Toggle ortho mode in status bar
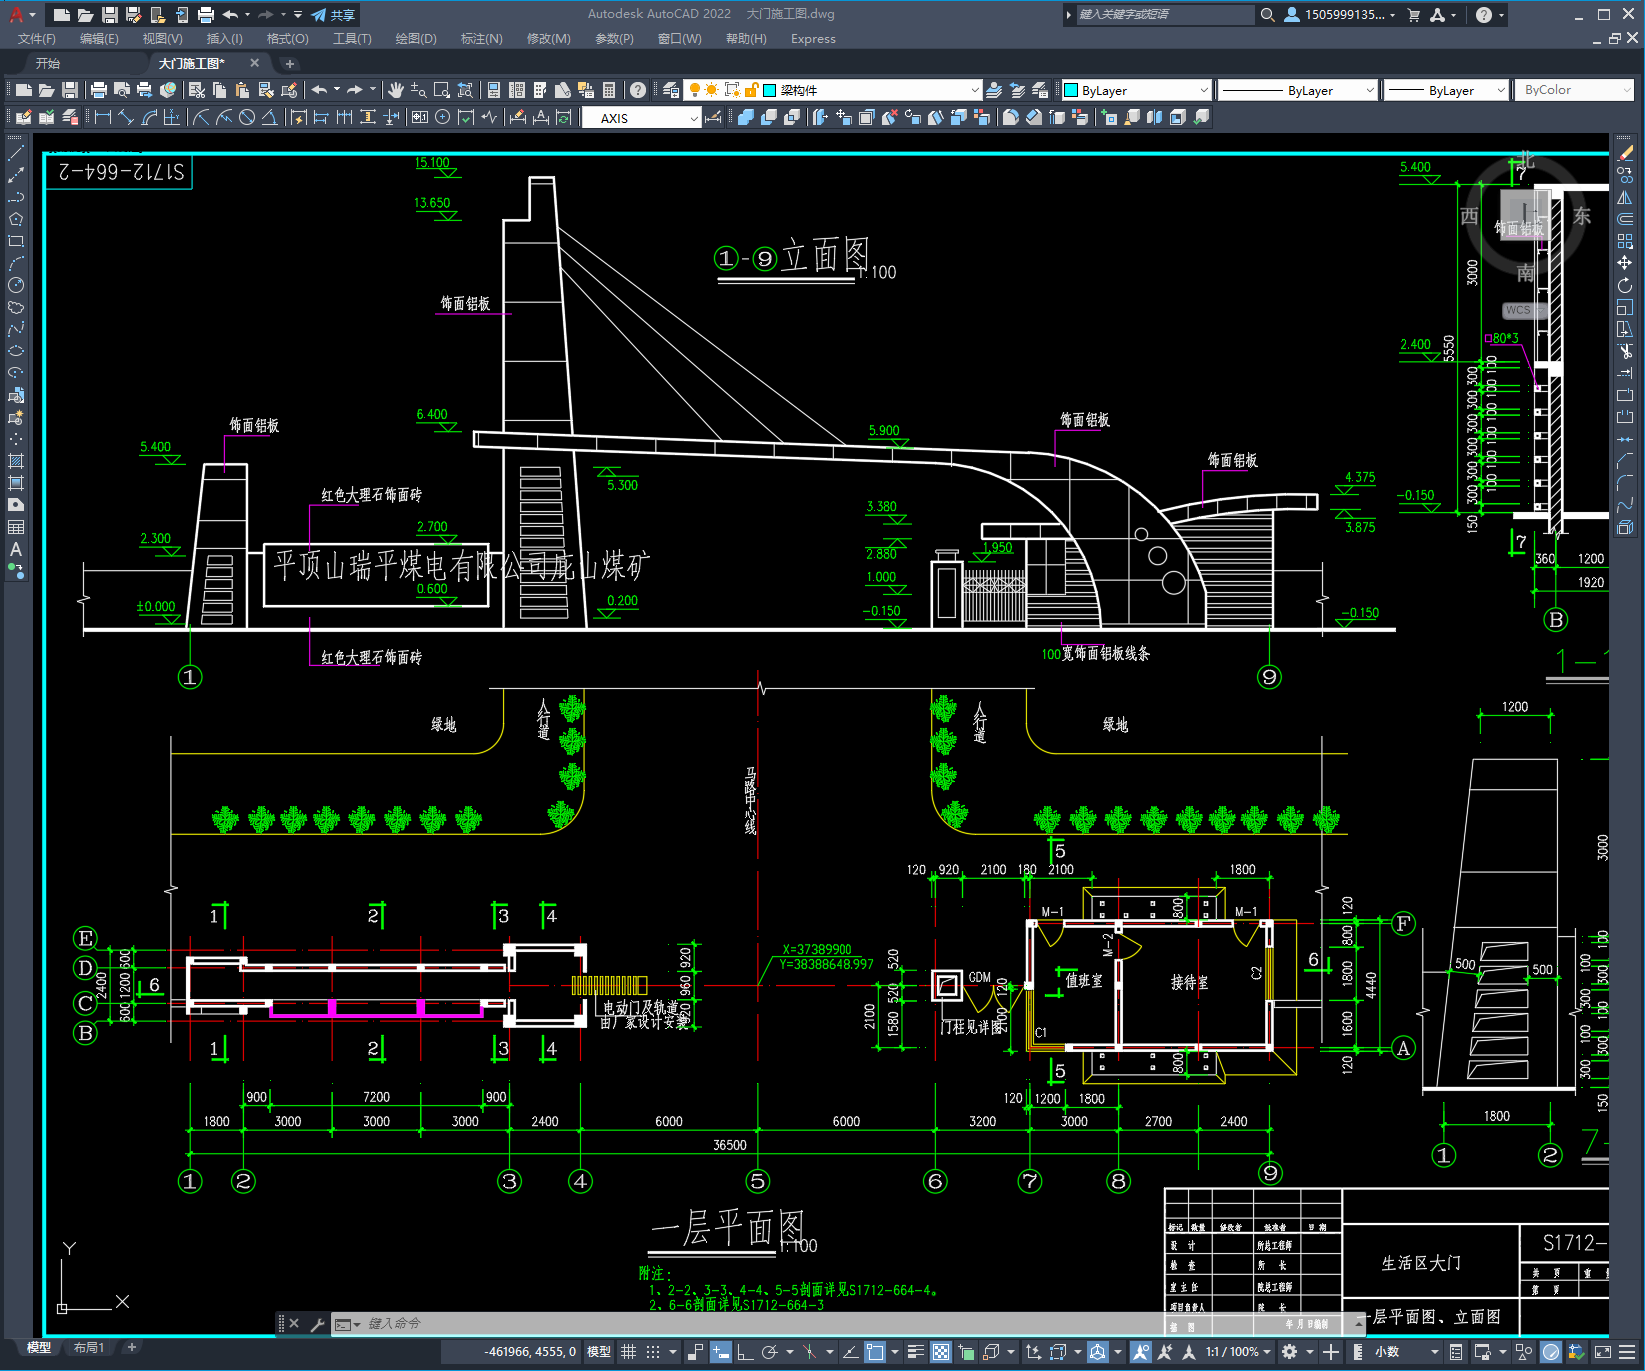 tap(745, 1352)
